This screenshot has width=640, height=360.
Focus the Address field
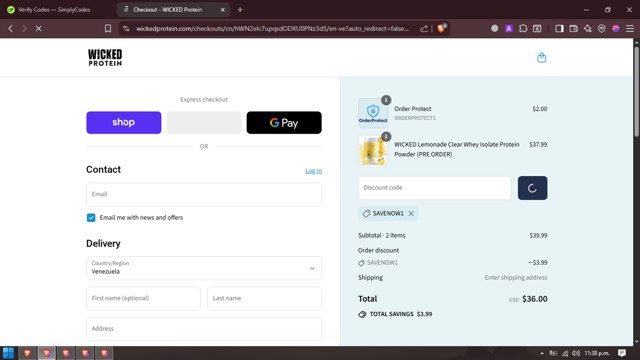(204, 329)
